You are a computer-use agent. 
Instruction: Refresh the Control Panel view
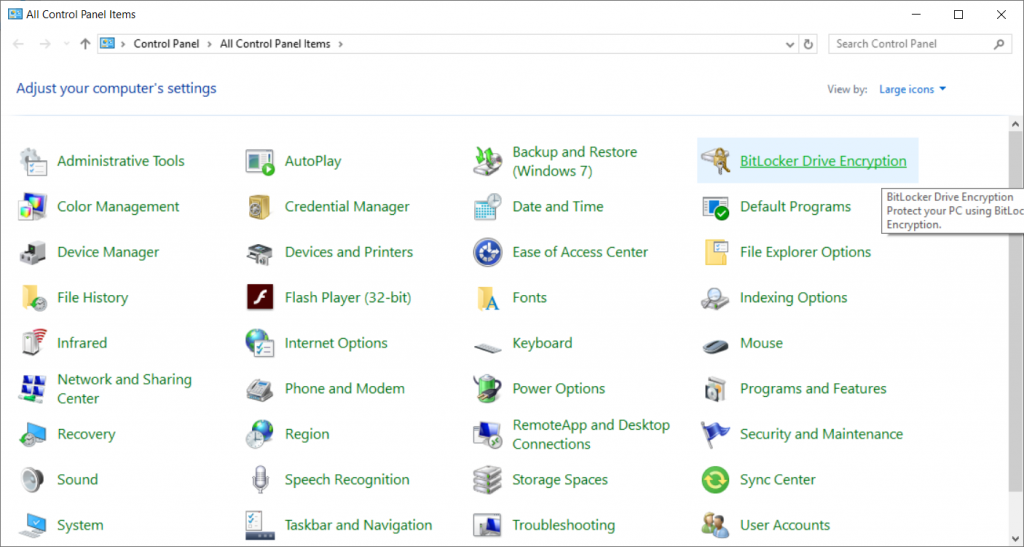point(808,44)
